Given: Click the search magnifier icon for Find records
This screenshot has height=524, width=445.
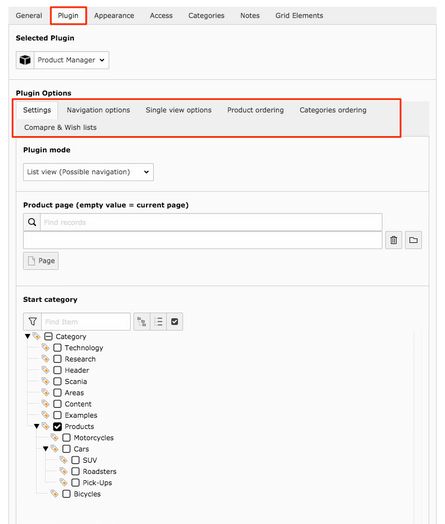Looking at the screenshot, I should point(32,222).
